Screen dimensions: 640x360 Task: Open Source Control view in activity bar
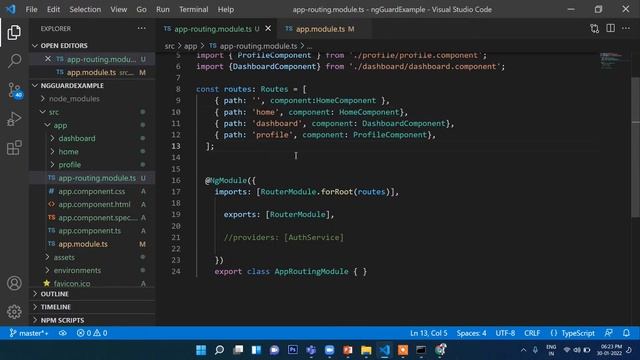(x=15, y=90)
